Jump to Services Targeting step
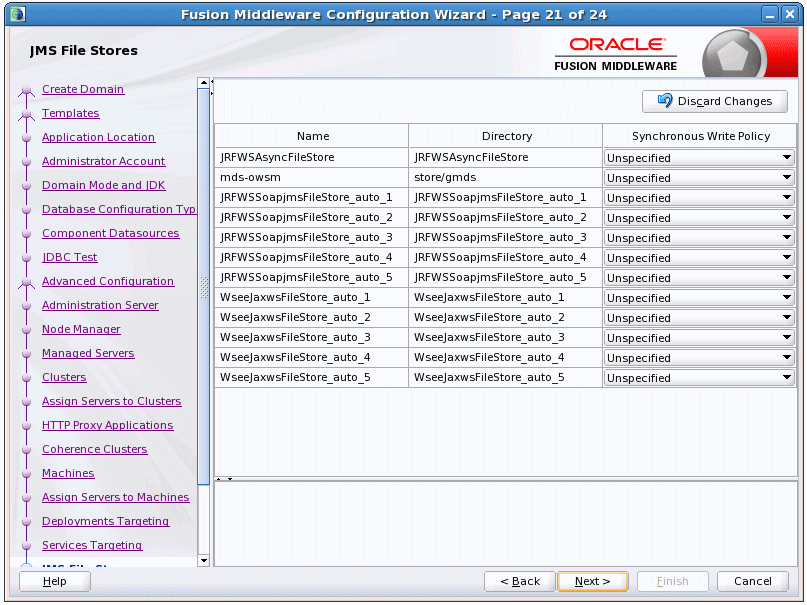The image size is (807, 605). [92, 545]
